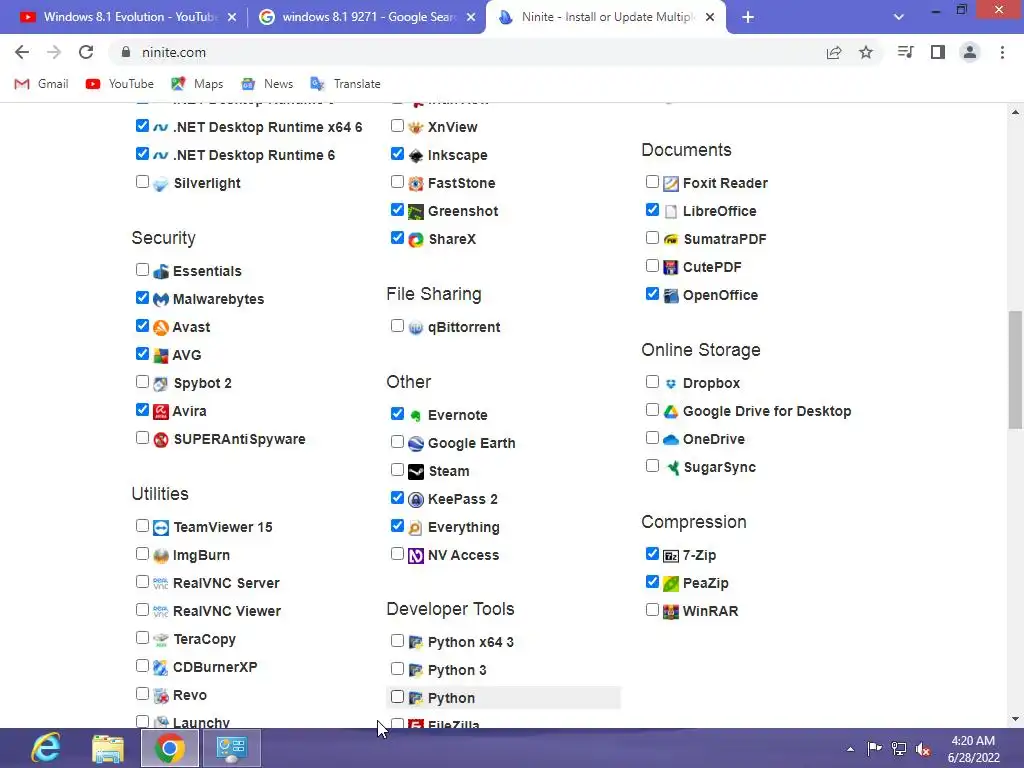Select the FastStone checkbox
The image size is (1024, 768).
(397, 182)
